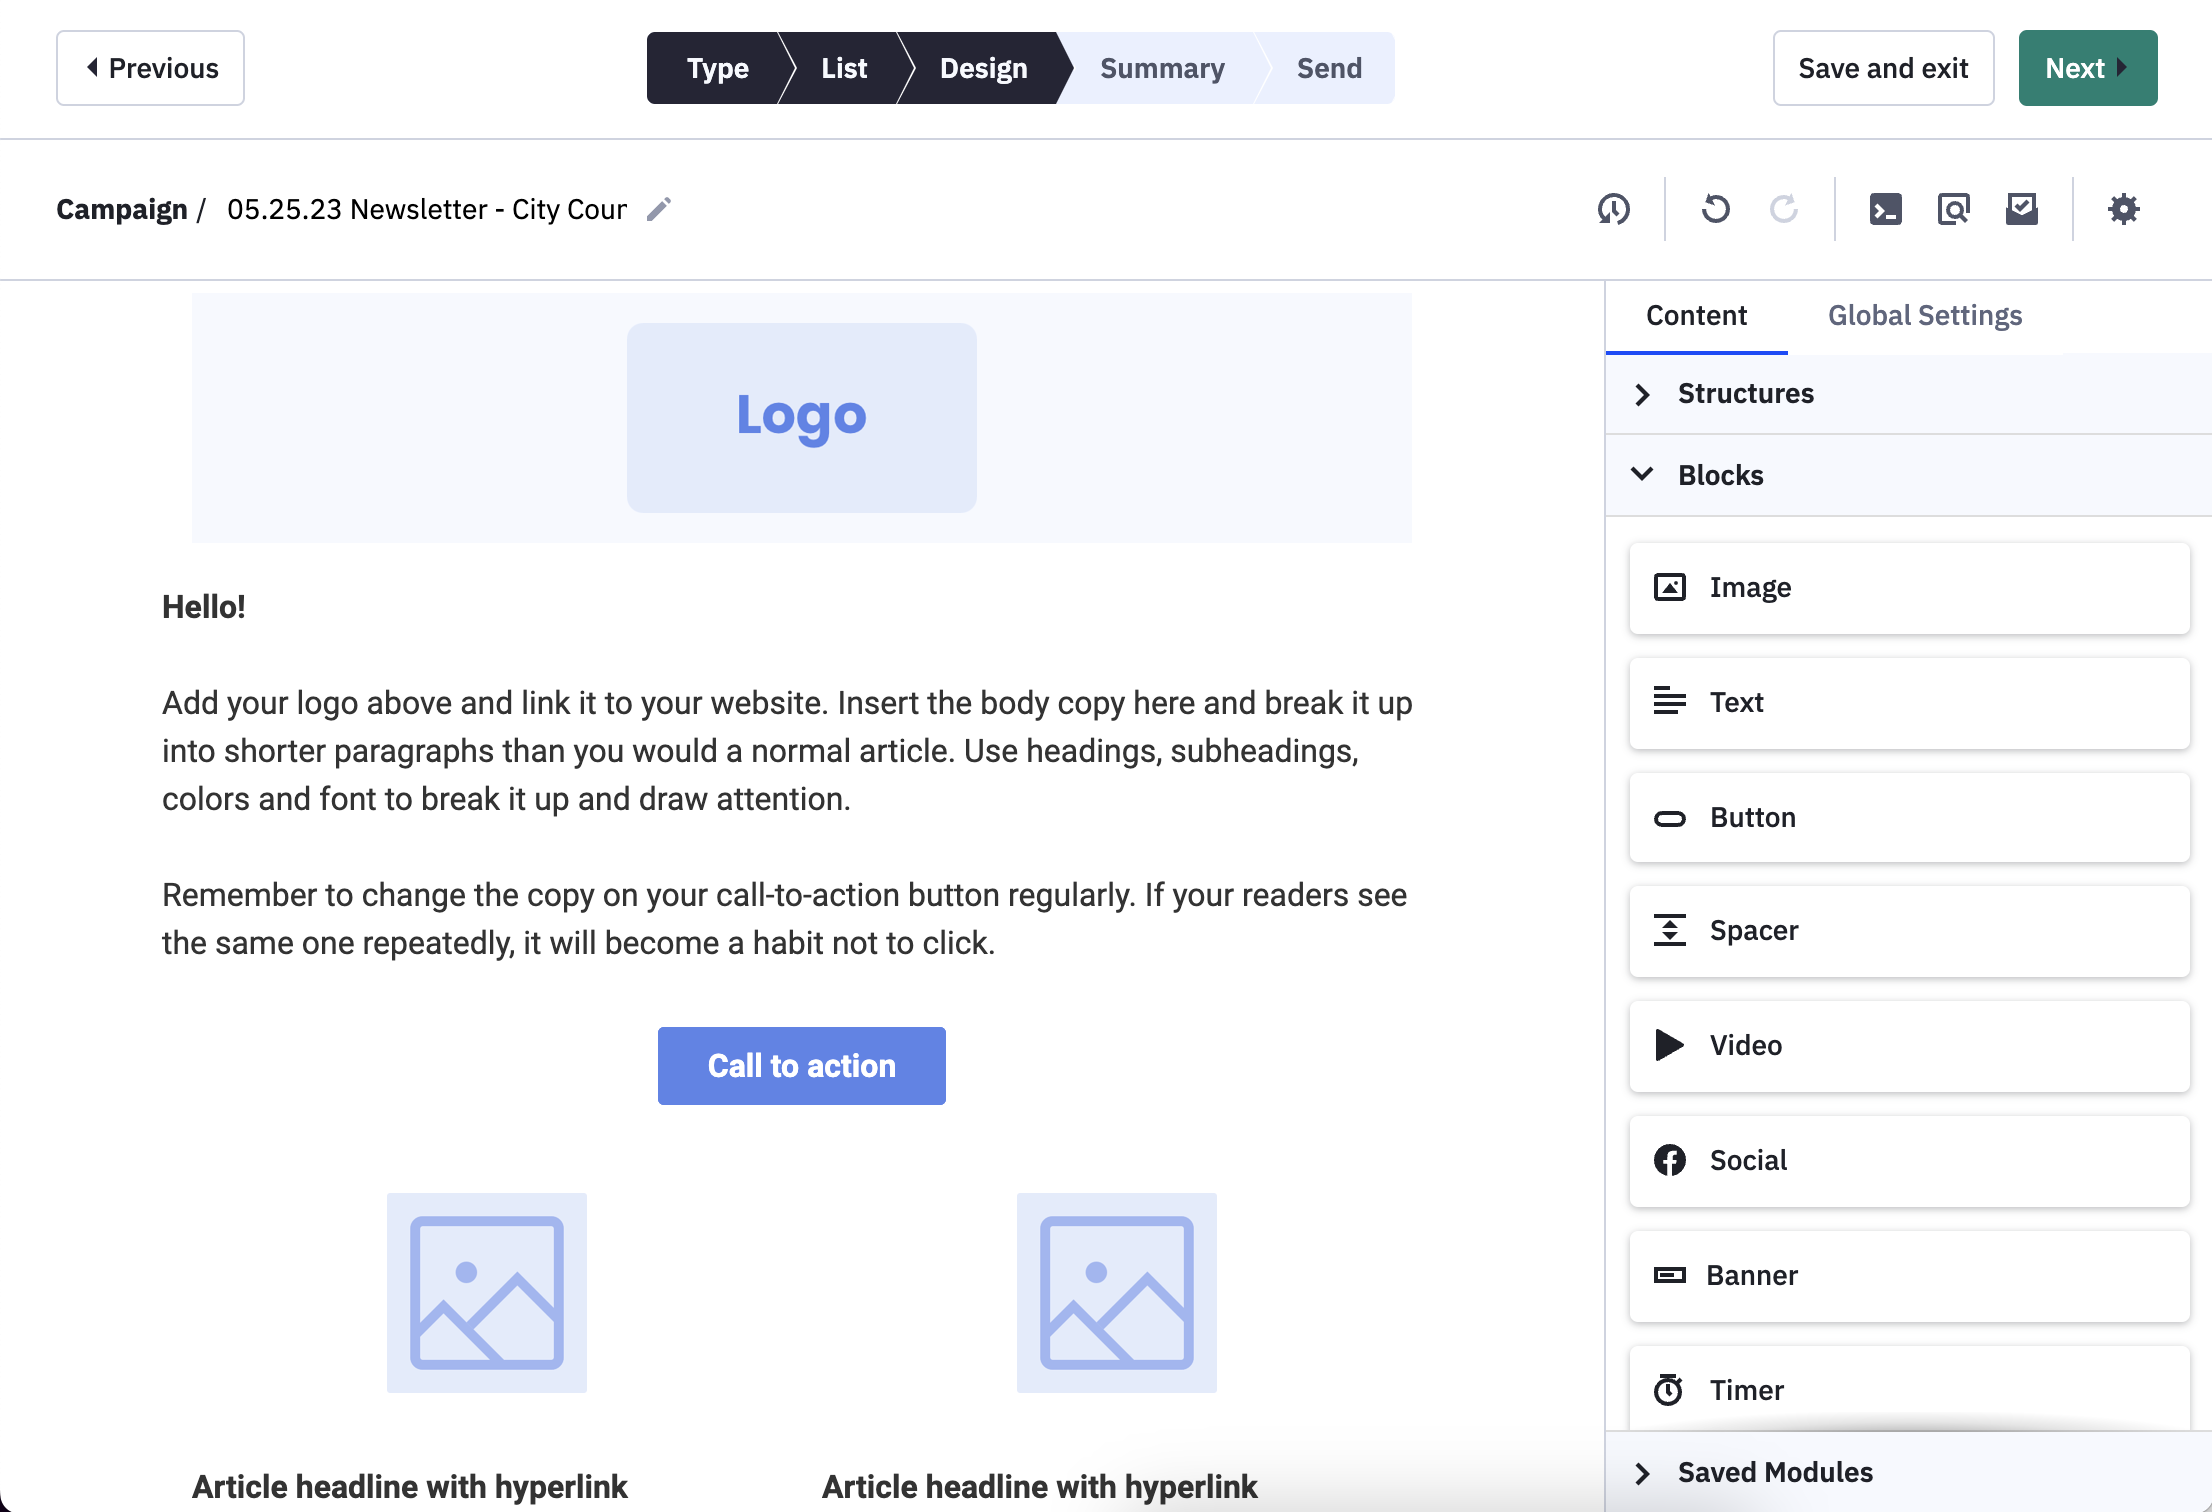The width and height of the screenshot is (2212, 1512).
Task: Click the Call to action button
Action: tap(801, 1066)
